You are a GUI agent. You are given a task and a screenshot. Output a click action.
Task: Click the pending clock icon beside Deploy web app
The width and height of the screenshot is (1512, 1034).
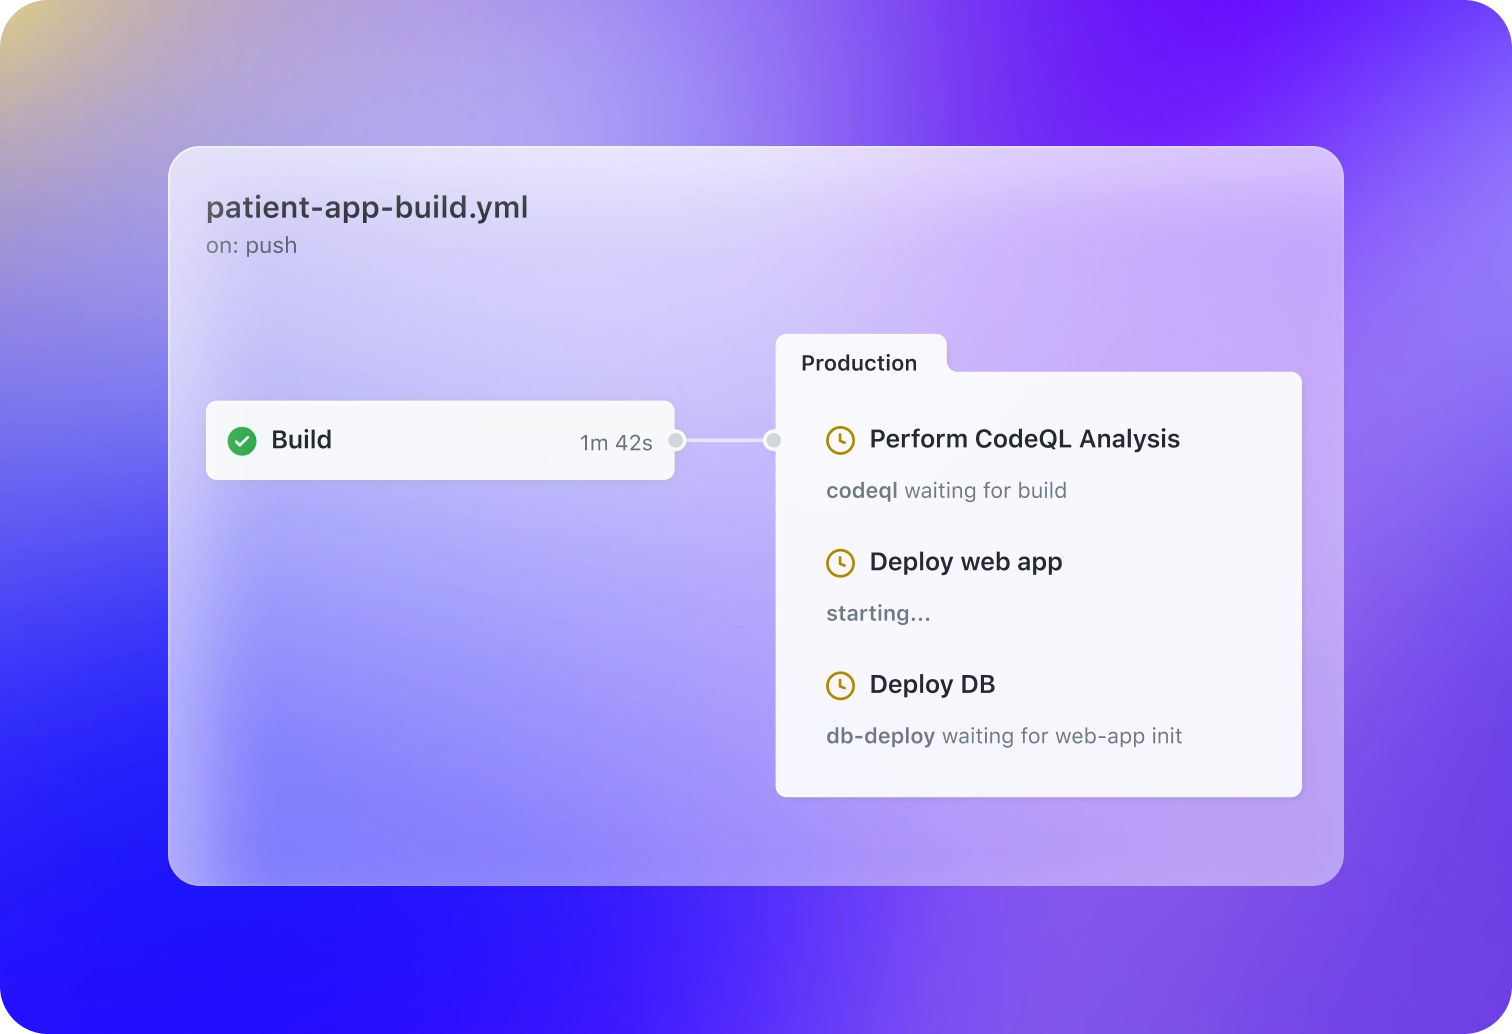[x=840, y=563]
